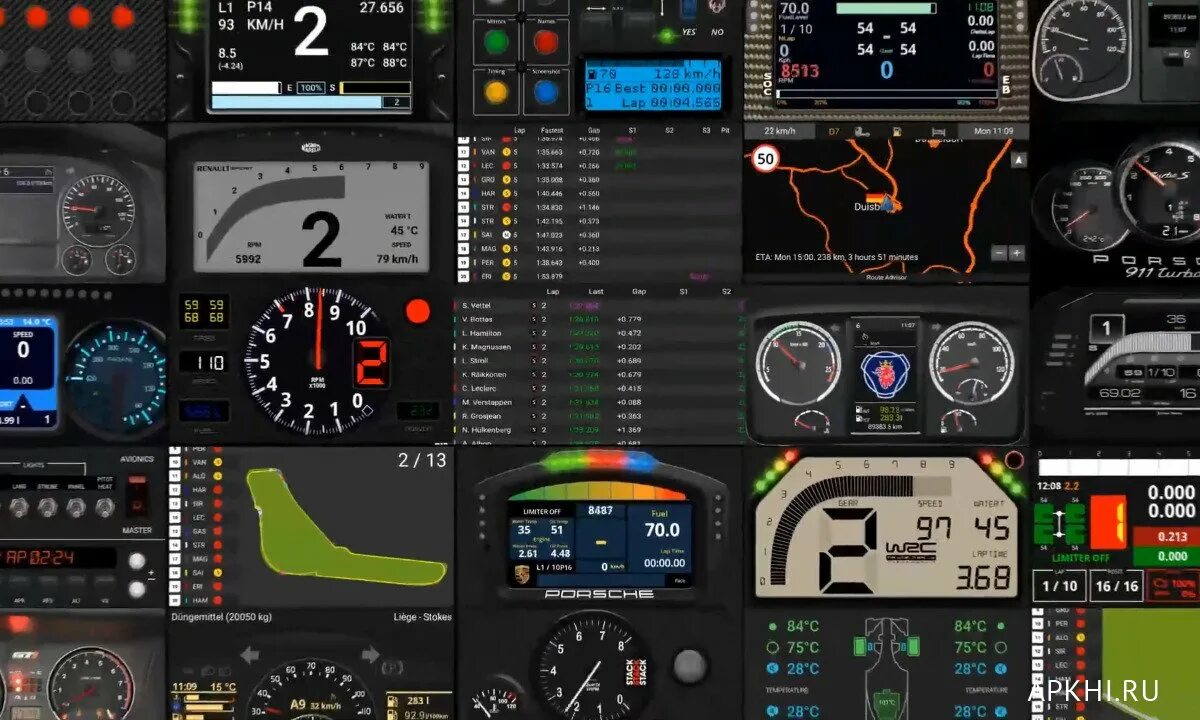This screenshot has height=720, width=1200.
Task: Flip the LAND light switch
Action: [x=19, y=508]
